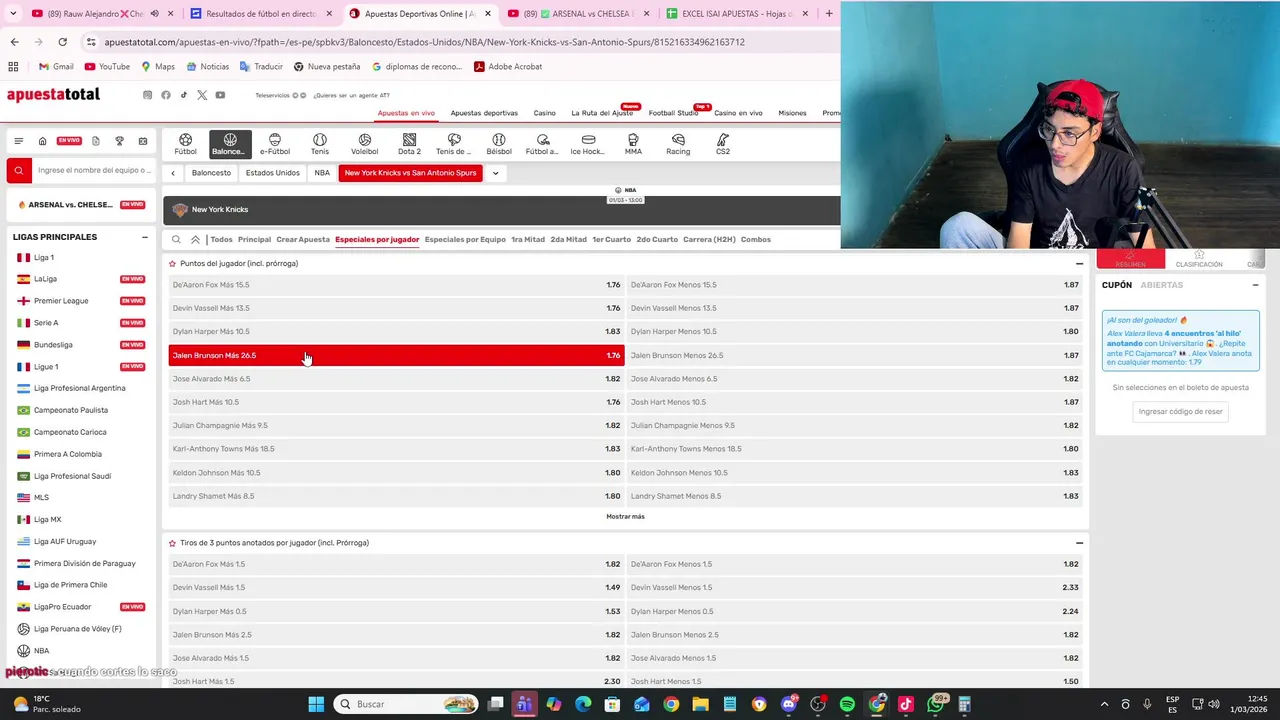Click the market search magnifier icon

point(176,240)
